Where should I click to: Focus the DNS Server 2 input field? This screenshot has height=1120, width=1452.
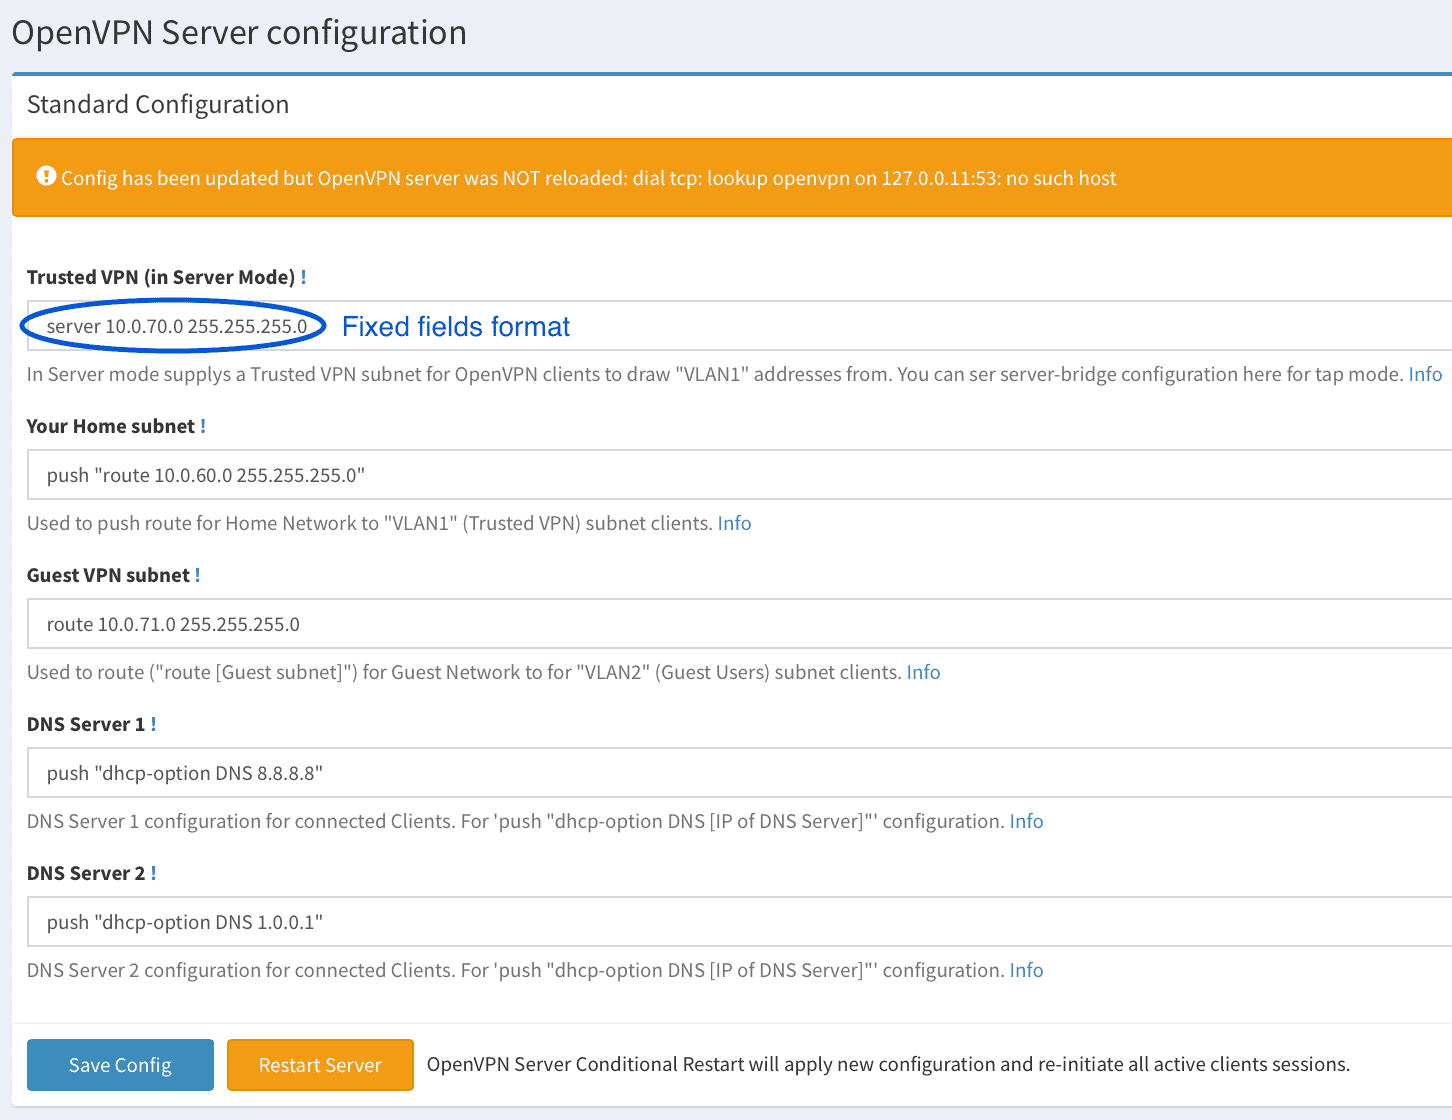pos(740,922)
